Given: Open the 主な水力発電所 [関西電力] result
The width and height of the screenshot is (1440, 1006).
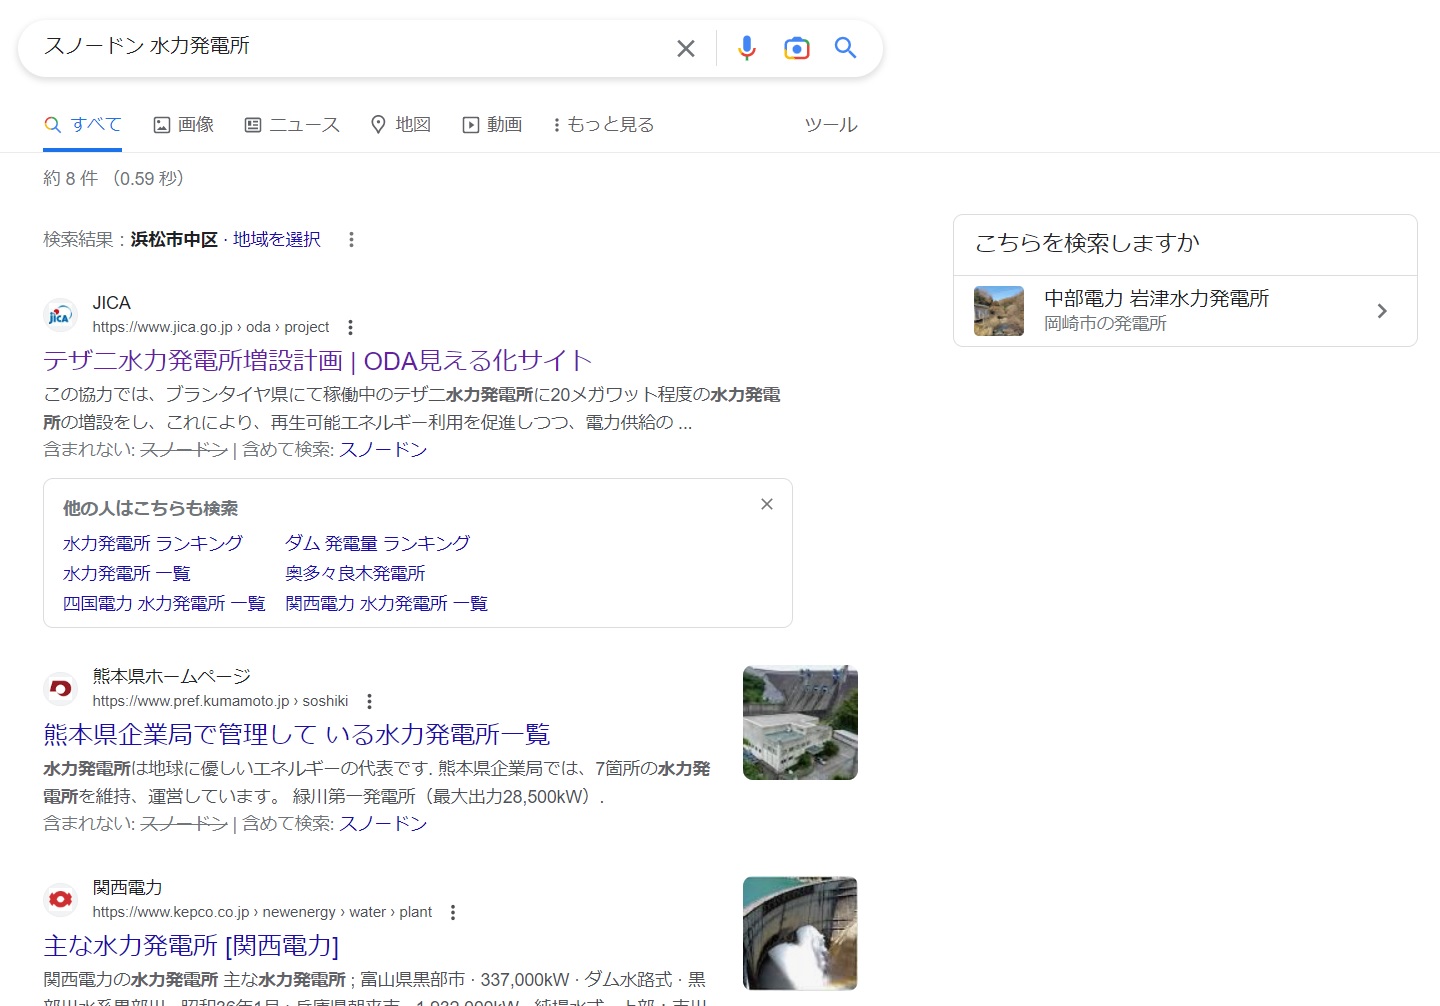Looking at the screenshot, I should [x=191, y=946].
